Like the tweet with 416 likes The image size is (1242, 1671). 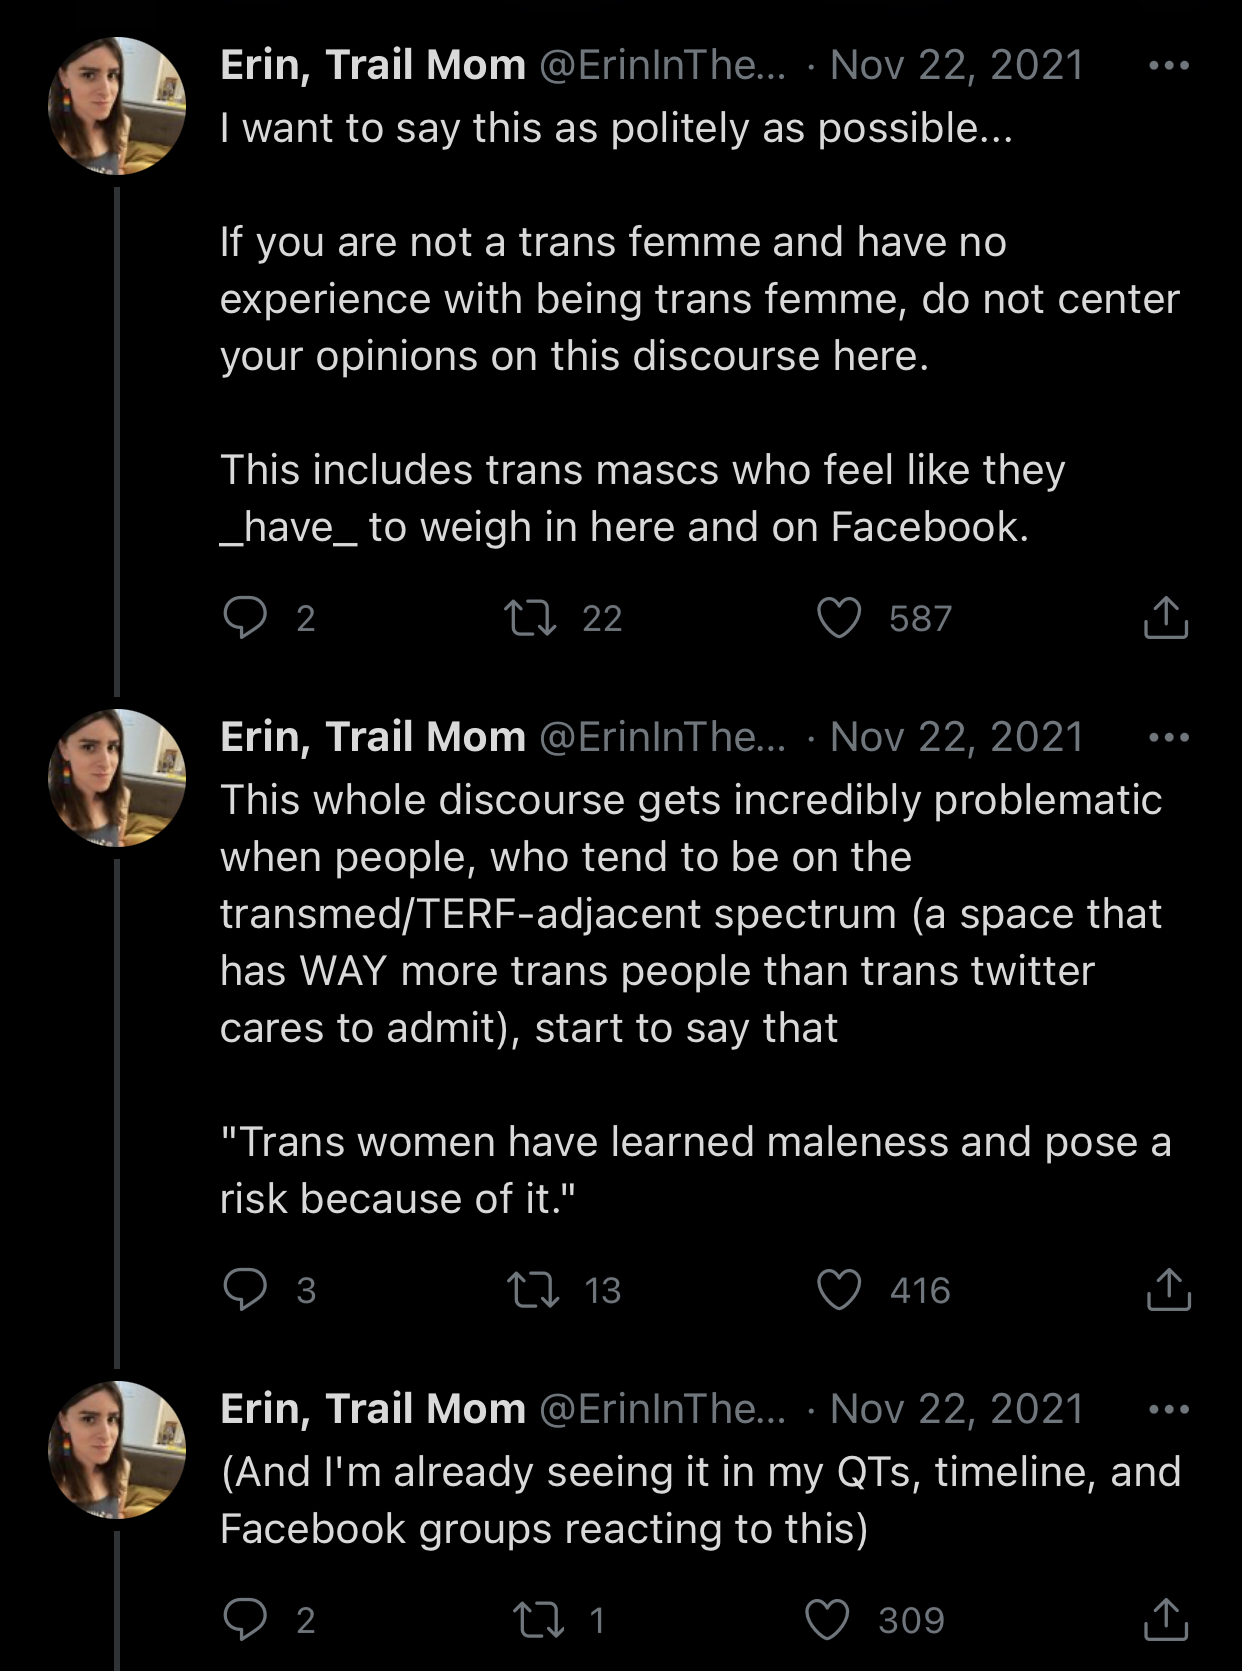[839, 1289]
